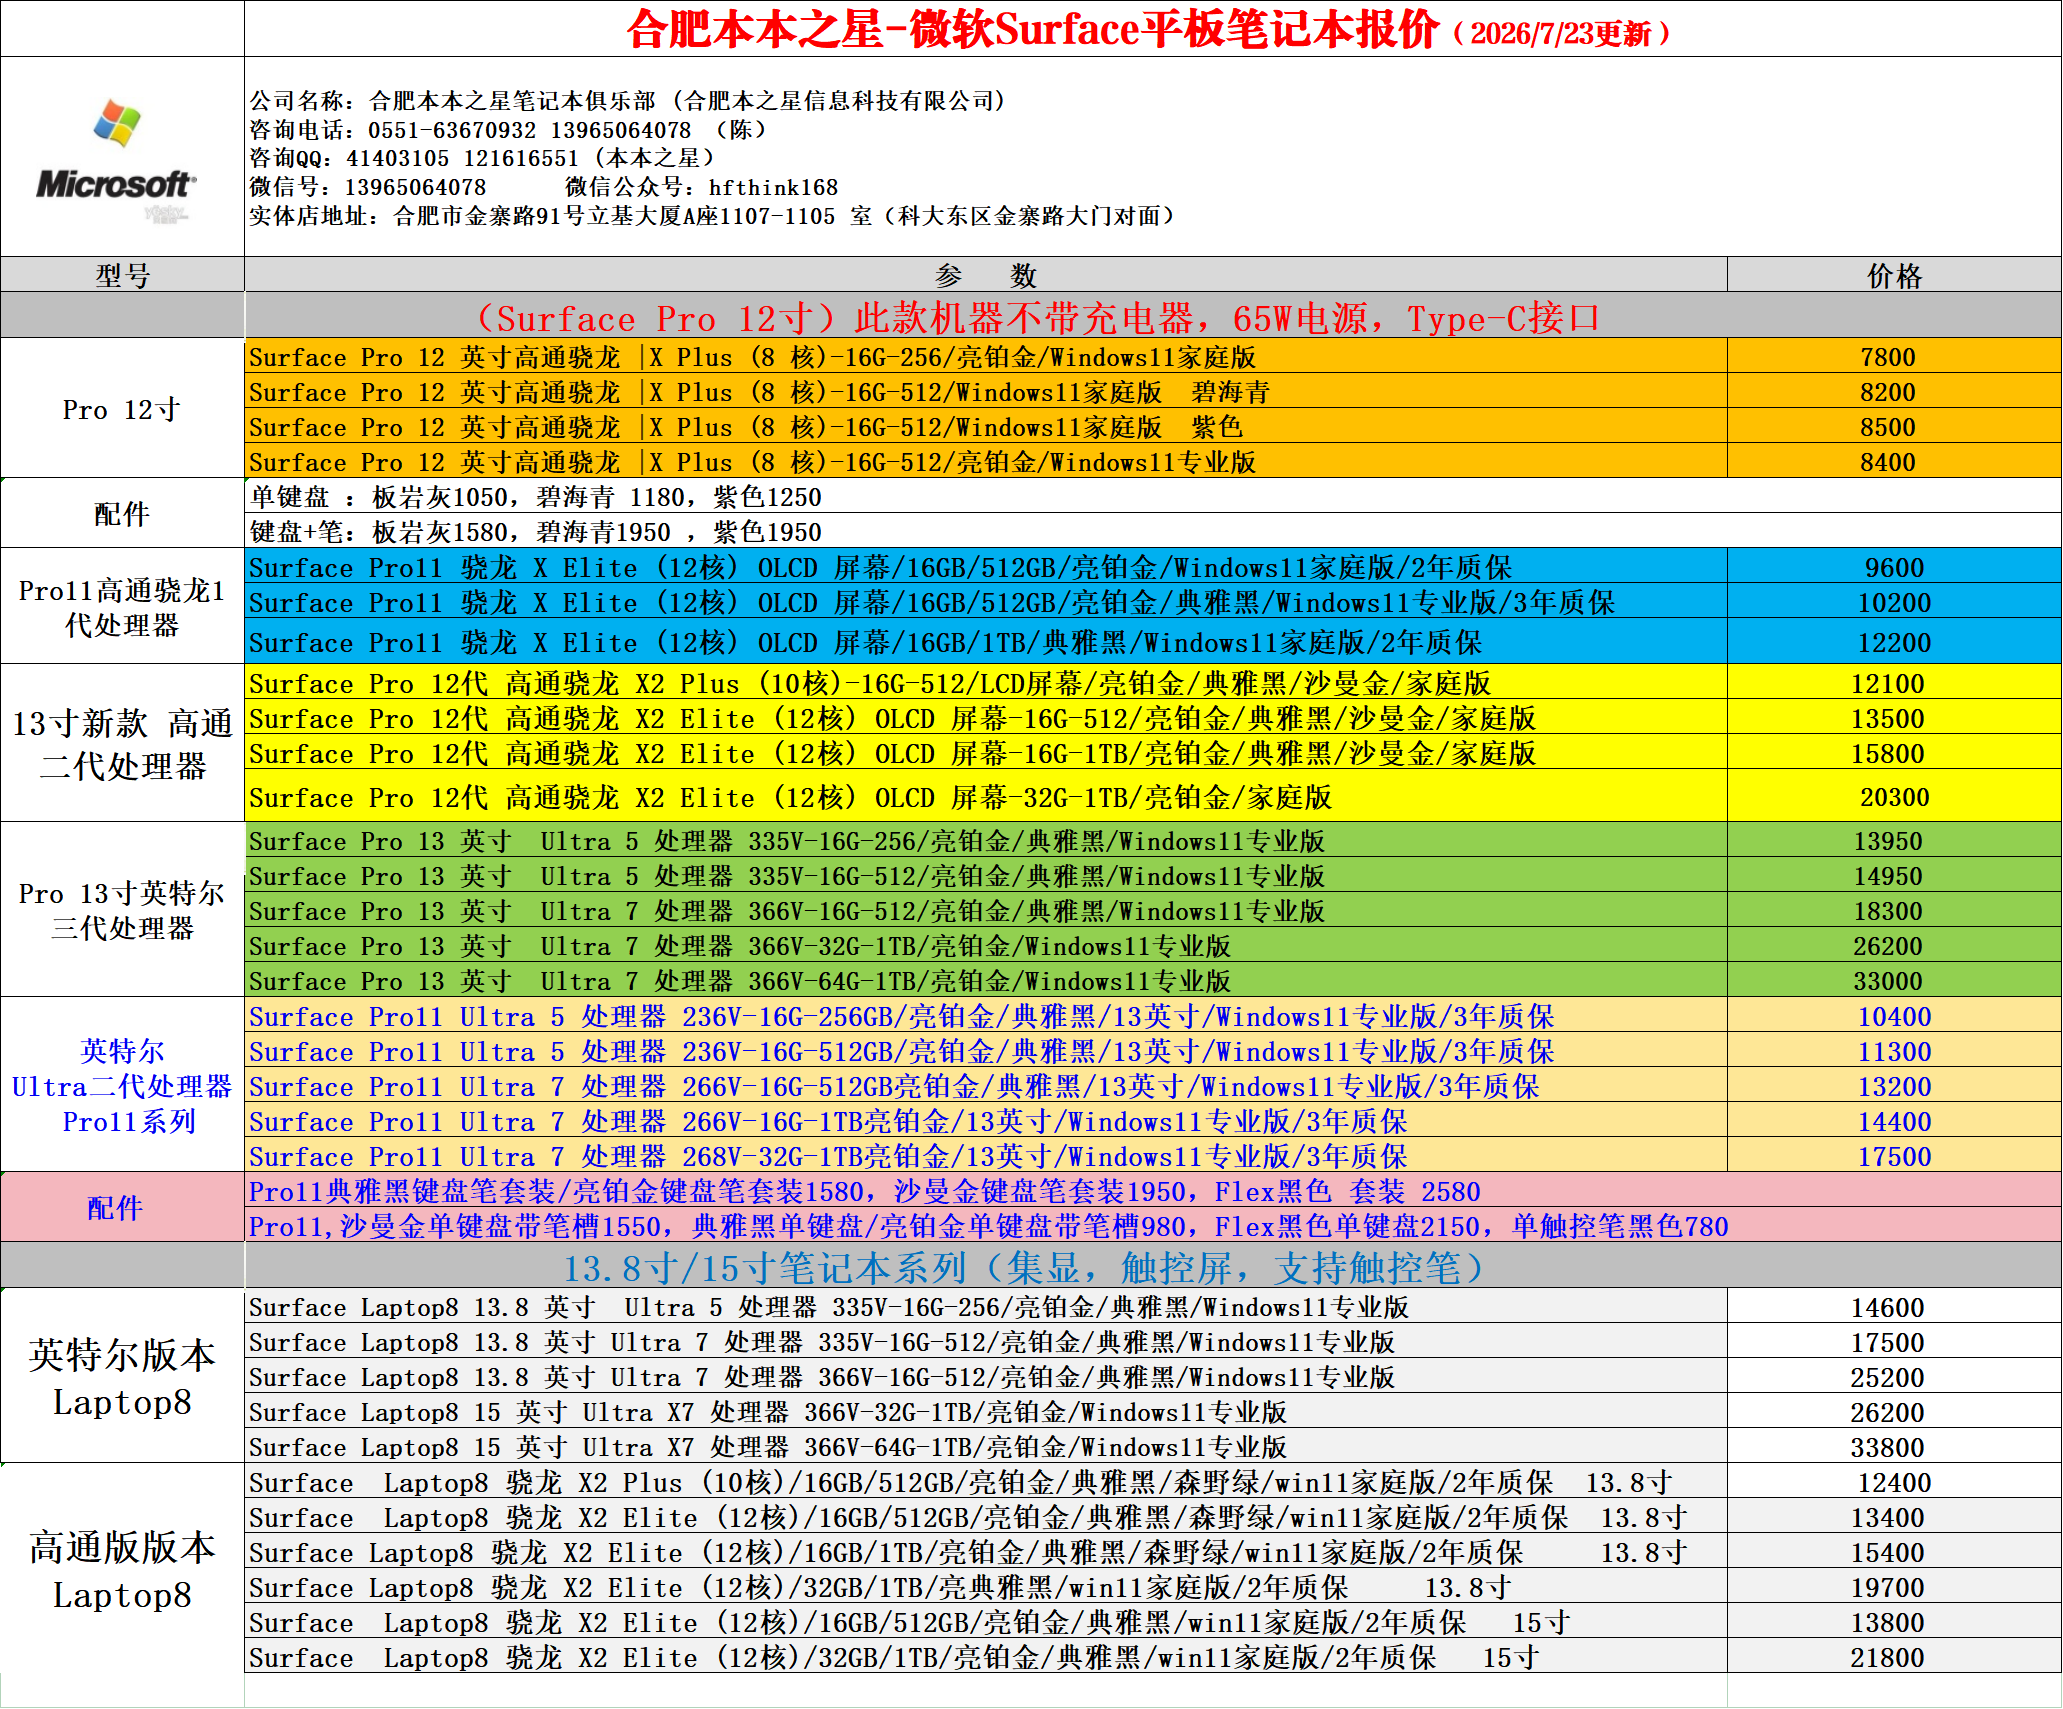This screenshot has width=2063, height=1709.
Task: Click the Surface Pro 12 碧海青 row
Action: coord(986,392)
